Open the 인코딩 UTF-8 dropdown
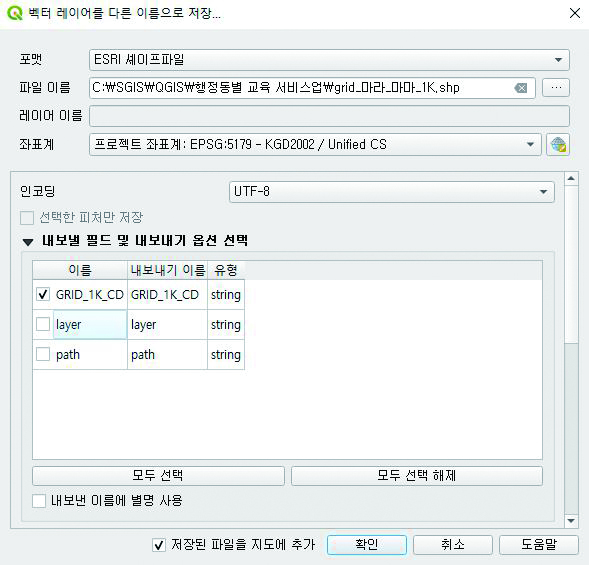The width and height of the screenshot is (589, 565). (392, 192)
